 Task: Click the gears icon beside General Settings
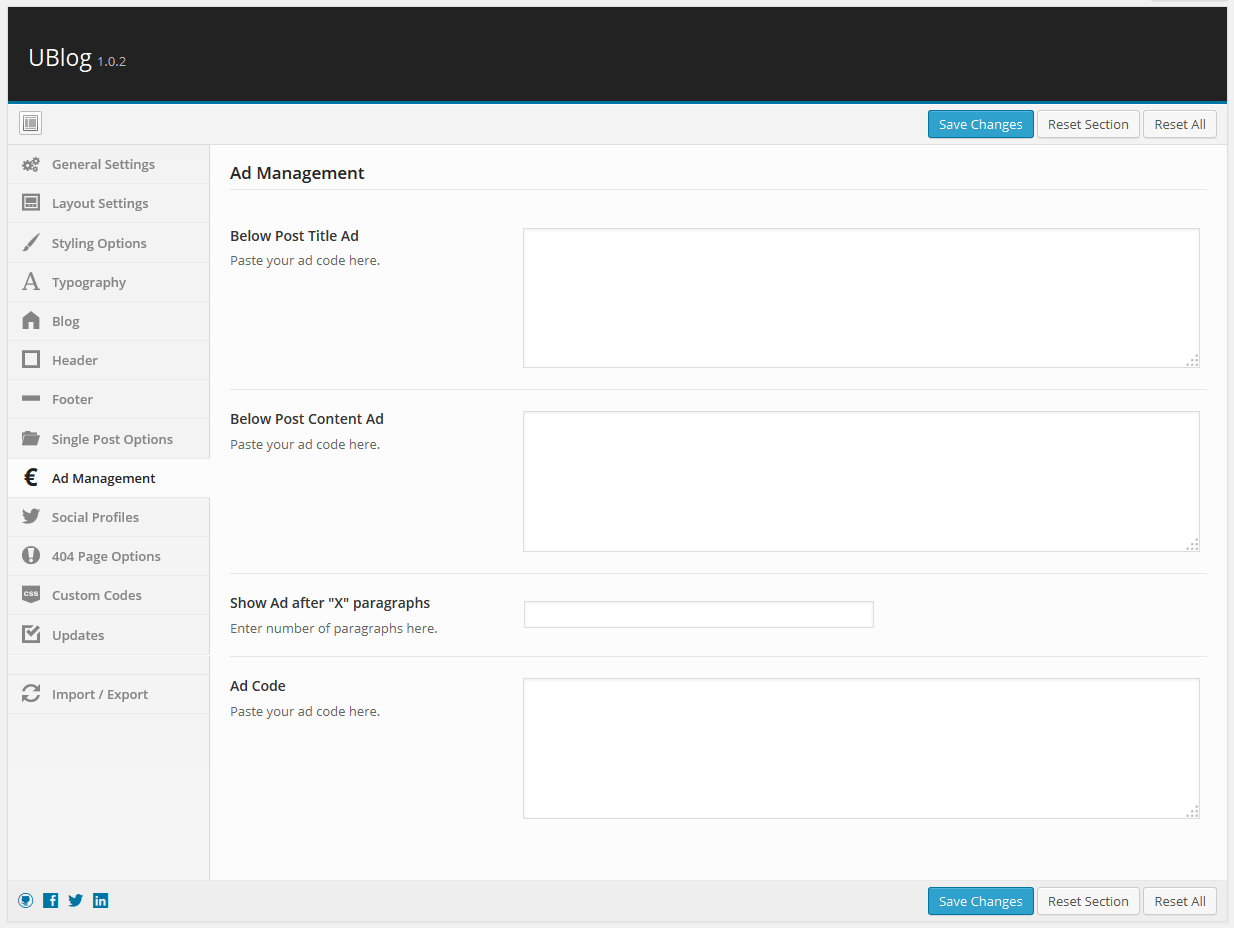pyautogui.click(x=31, y=165)
